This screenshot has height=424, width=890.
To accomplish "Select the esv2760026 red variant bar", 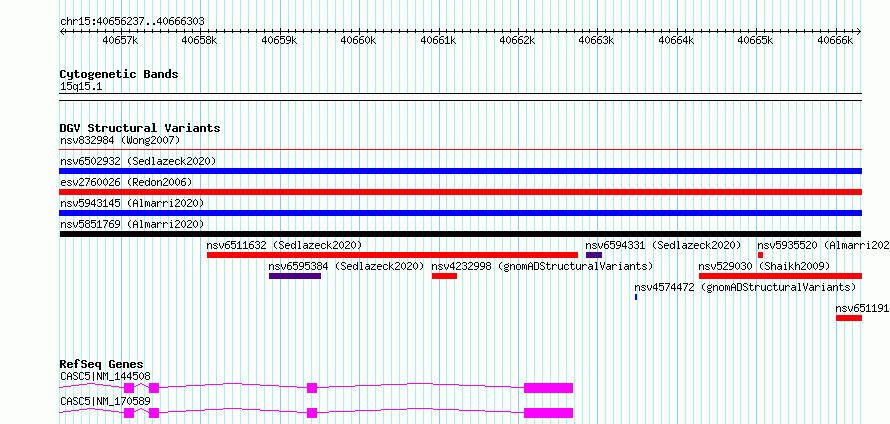I will 460,192.
